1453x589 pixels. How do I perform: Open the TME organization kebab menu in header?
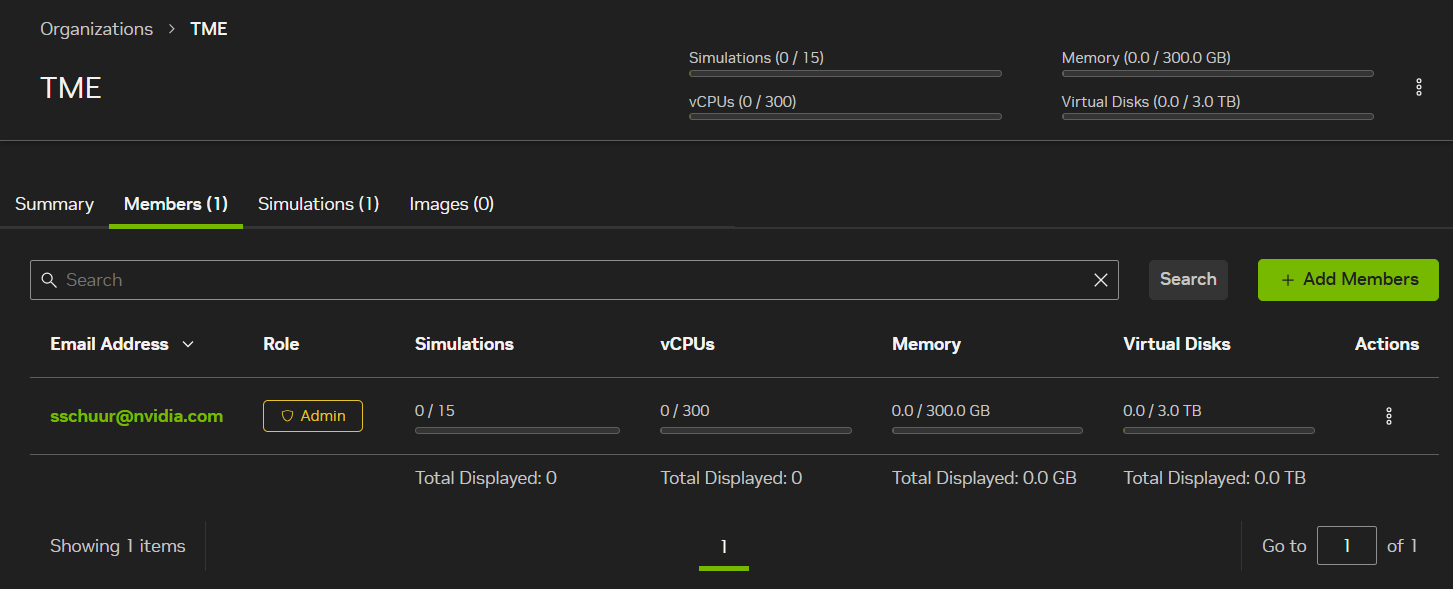coord(1418,88)
